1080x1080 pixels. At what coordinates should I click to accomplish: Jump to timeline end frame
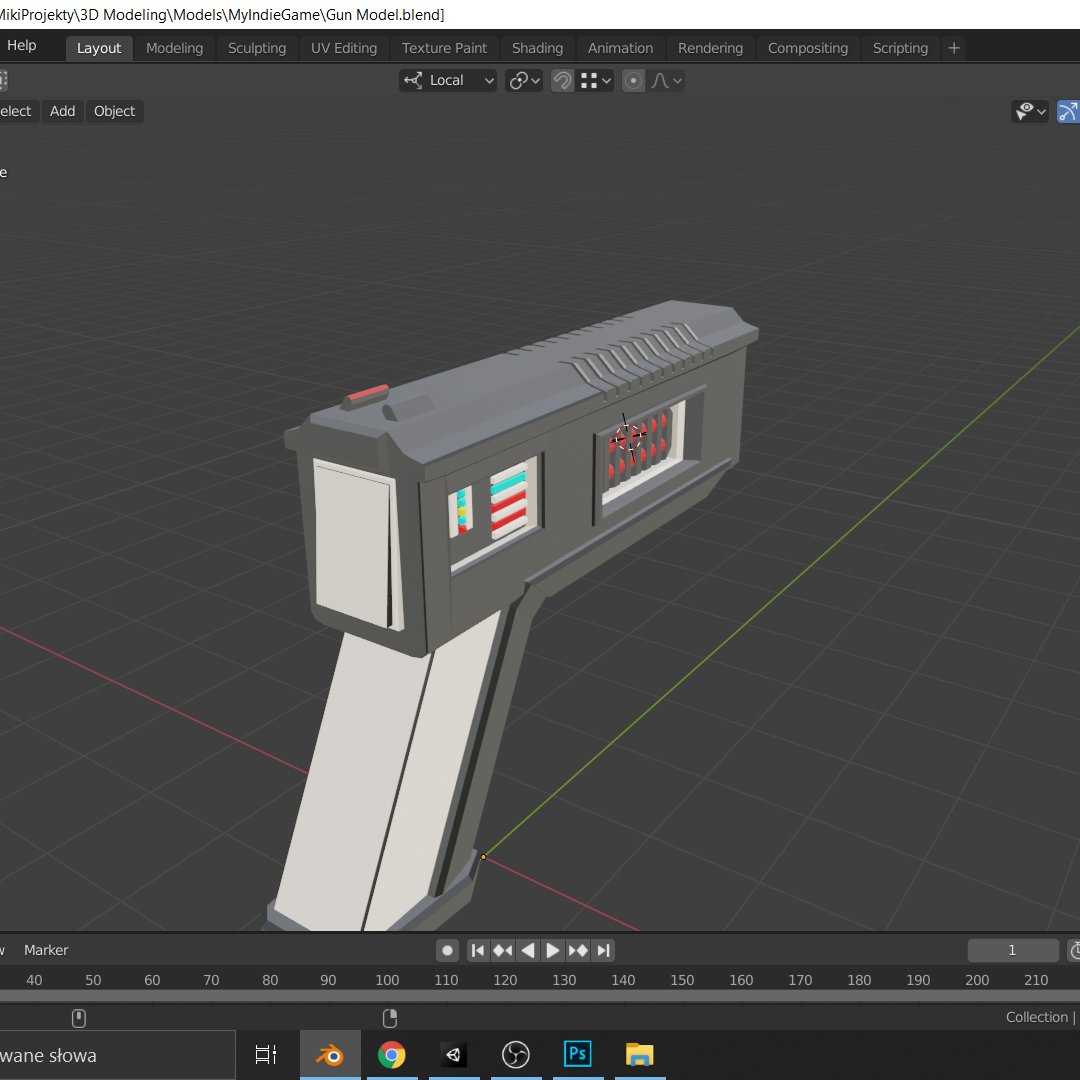[x=603, y=951]
